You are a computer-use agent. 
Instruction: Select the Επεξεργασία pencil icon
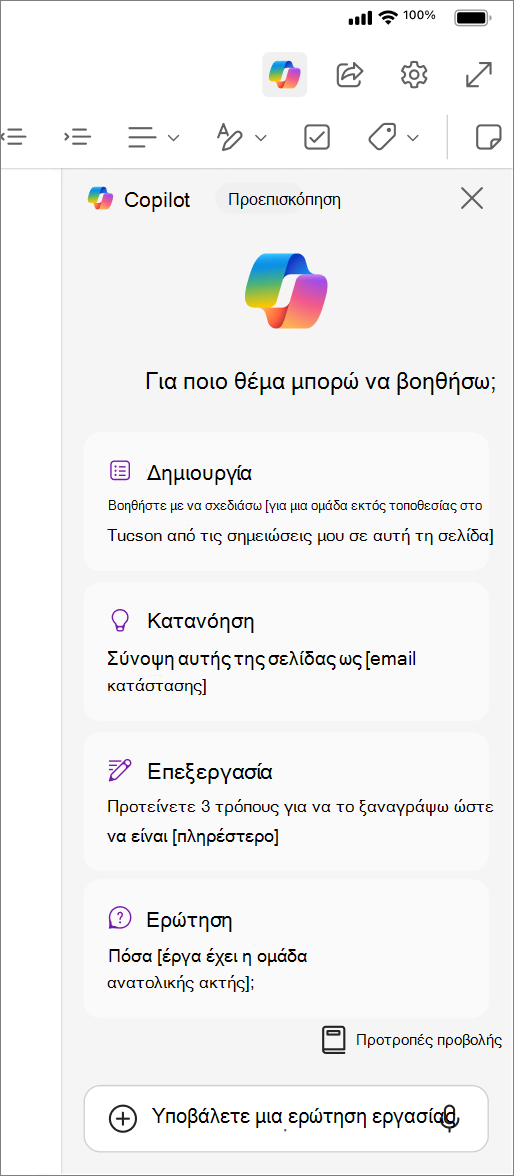[120, 770]
